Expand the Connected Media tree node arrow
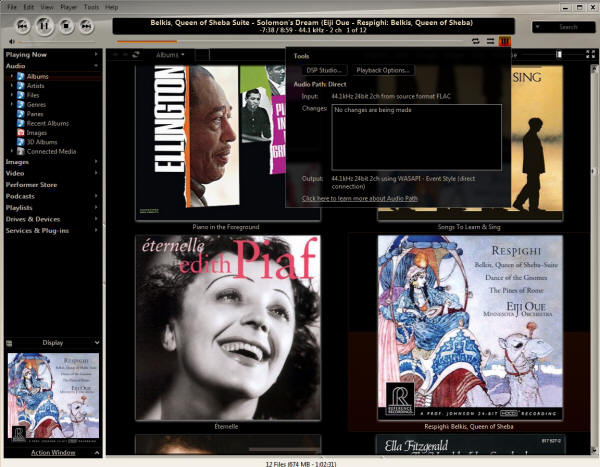 tap(11, 151)
